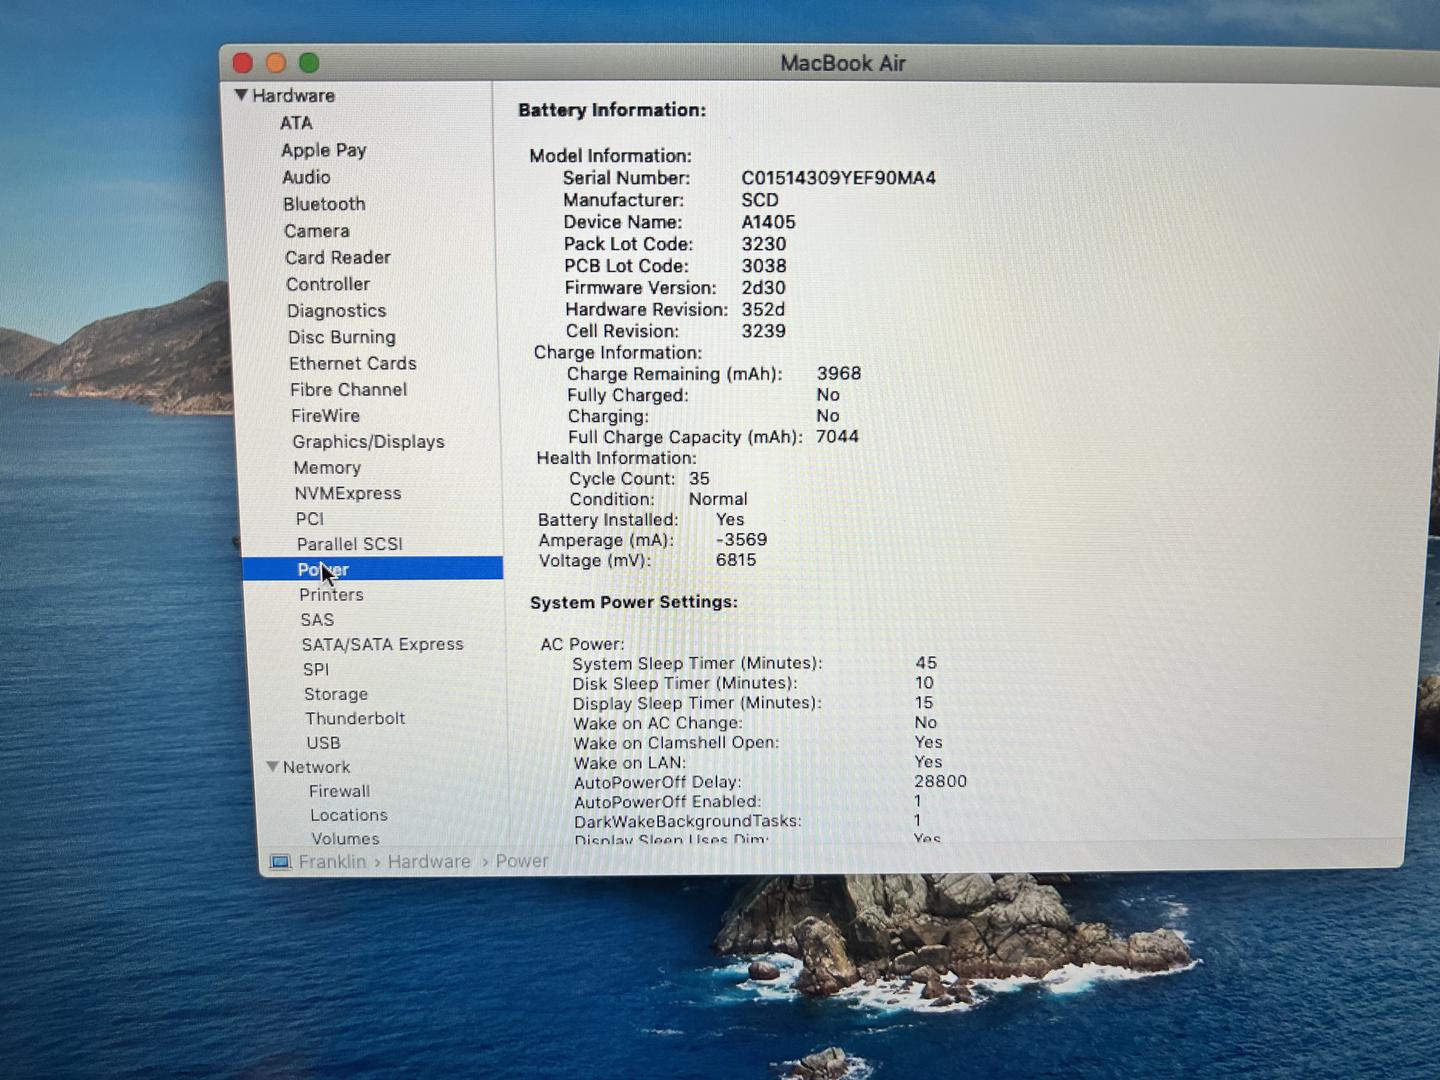The width and height of the screenshot is (1440, 1080).
Task: Select Memory in the sidebar
Action: 327,467
